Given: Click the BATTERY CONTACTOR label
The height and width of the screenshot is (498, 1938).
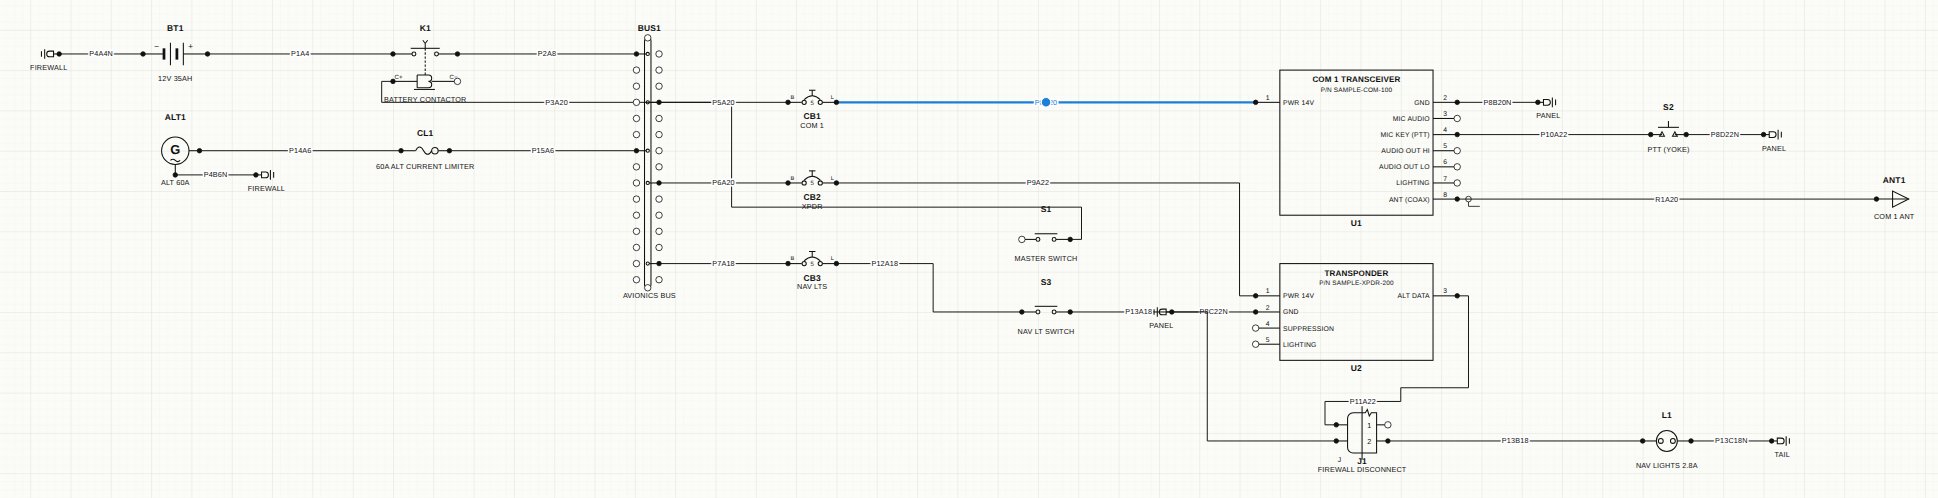Looking at the screenshot, I should (425, 100).
